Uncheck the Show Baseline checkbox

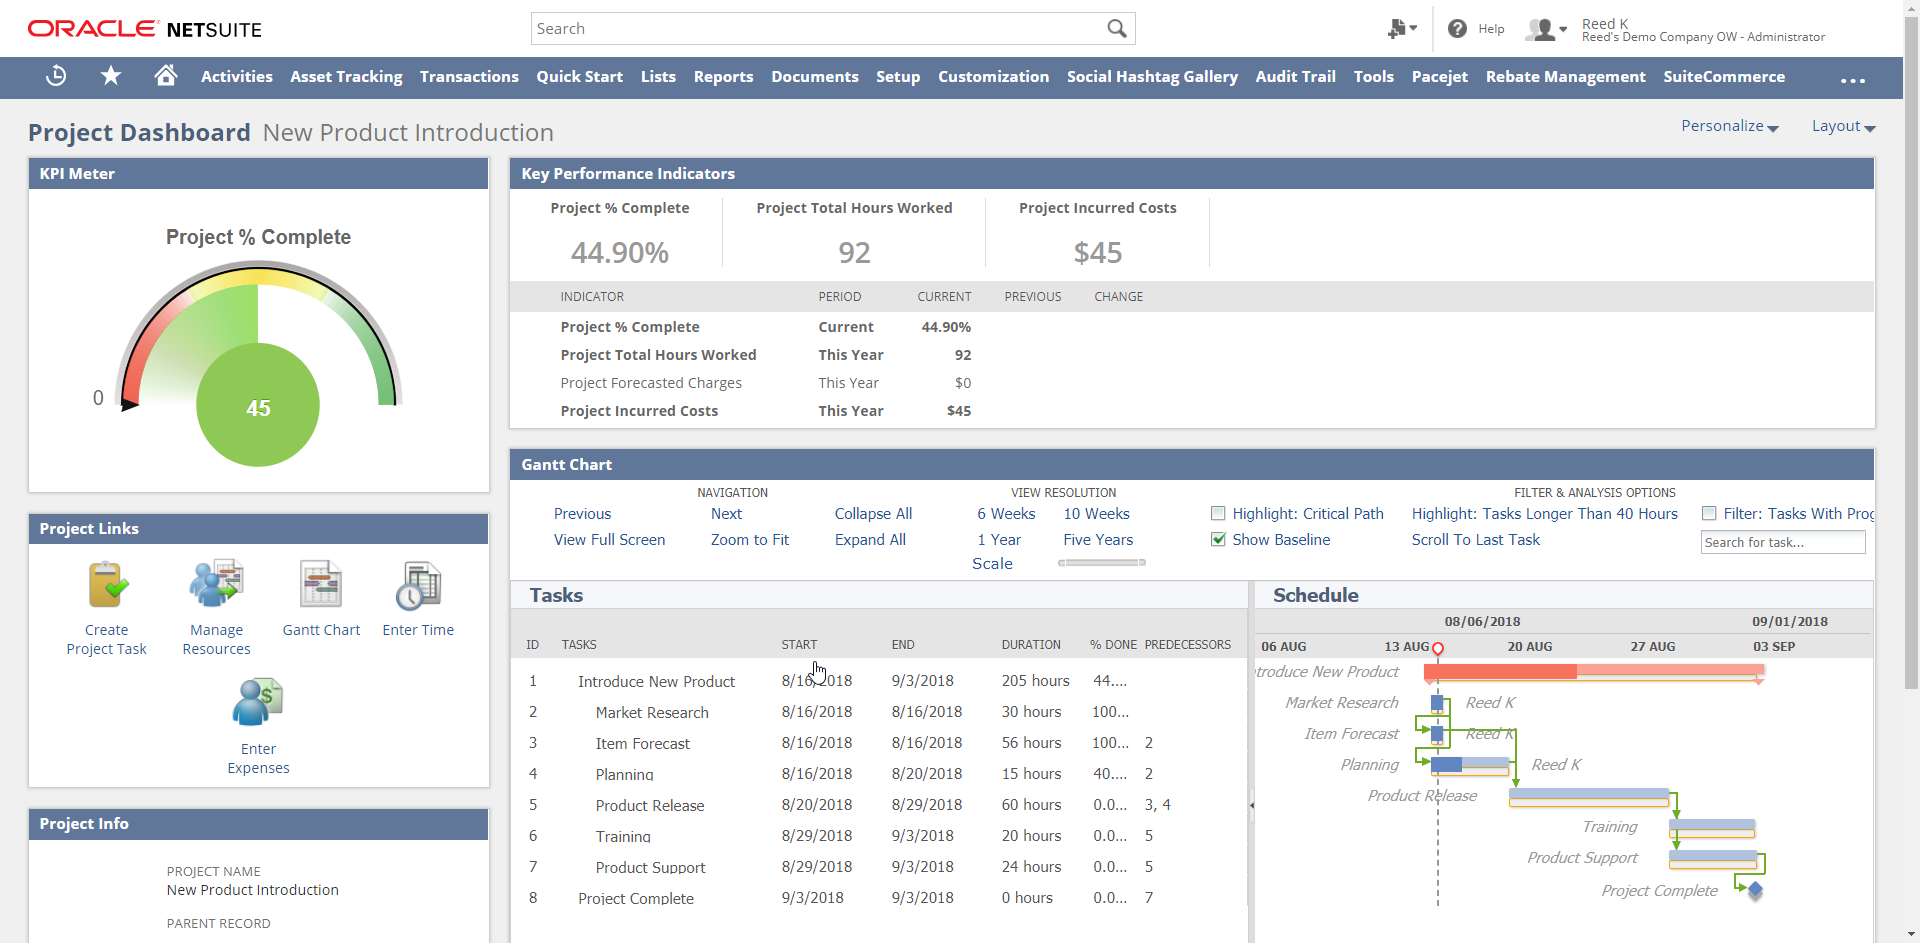(1218, 540)
